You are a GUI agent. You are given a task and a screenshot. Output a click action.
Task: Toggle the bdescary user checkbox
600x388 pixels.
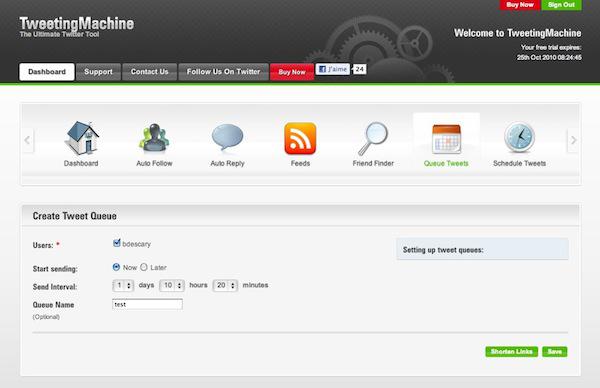coord(117,243)
